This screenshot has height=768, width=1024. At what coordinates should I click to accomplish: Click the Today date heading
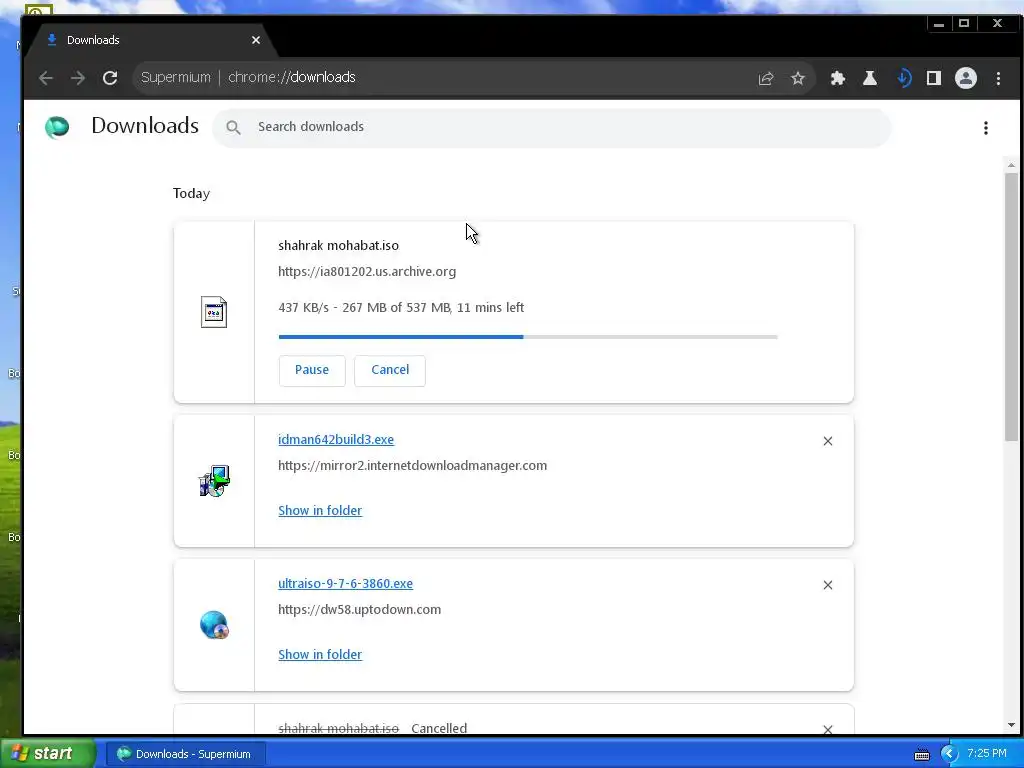[191, 194]
